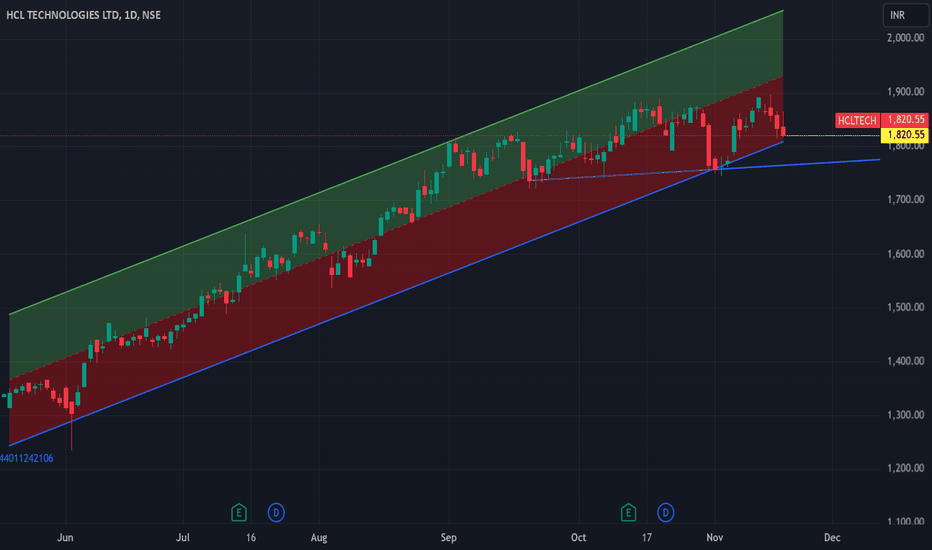Click the earnings E icon near October 17

[628, 512]
